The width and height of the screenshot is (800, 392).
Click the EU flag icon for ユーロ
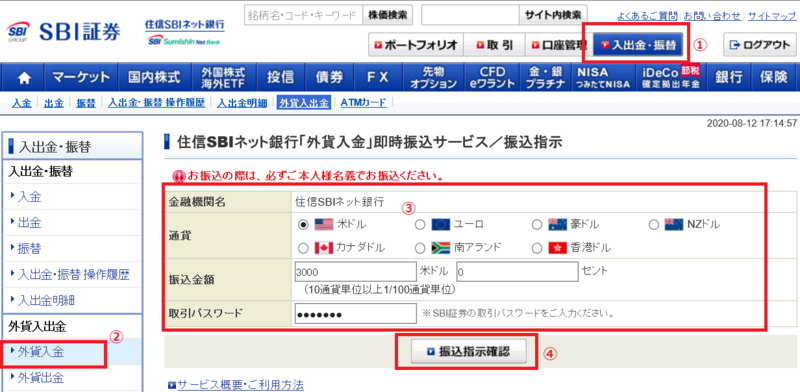tap(440, 224)
